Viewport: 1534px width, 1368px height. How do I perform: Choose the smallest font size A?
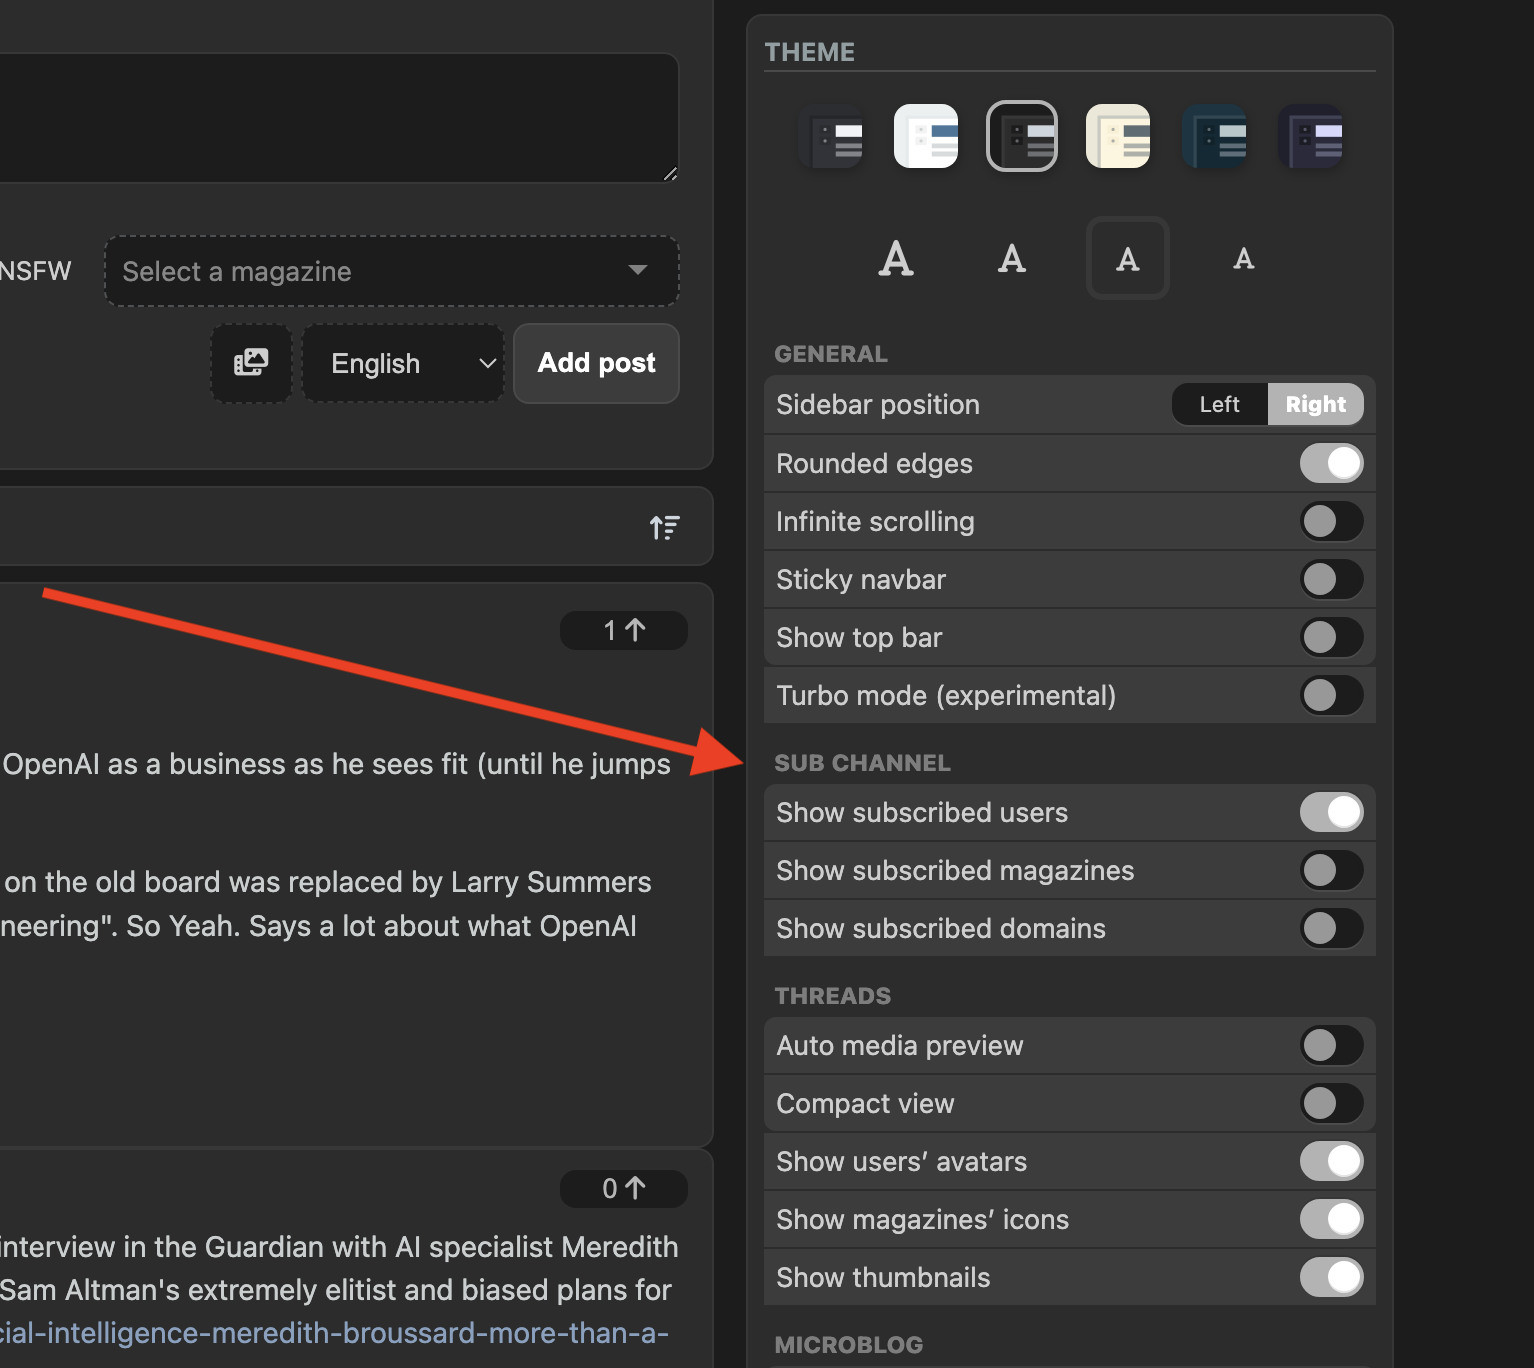coord(1243,259)
